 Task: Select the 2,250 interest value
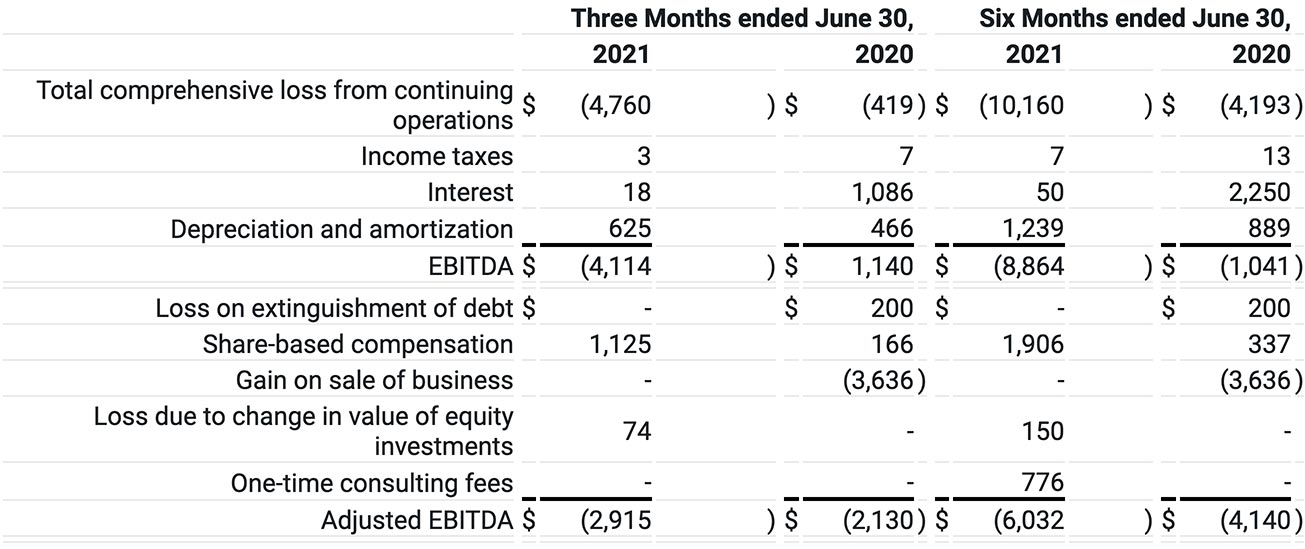1256,192
